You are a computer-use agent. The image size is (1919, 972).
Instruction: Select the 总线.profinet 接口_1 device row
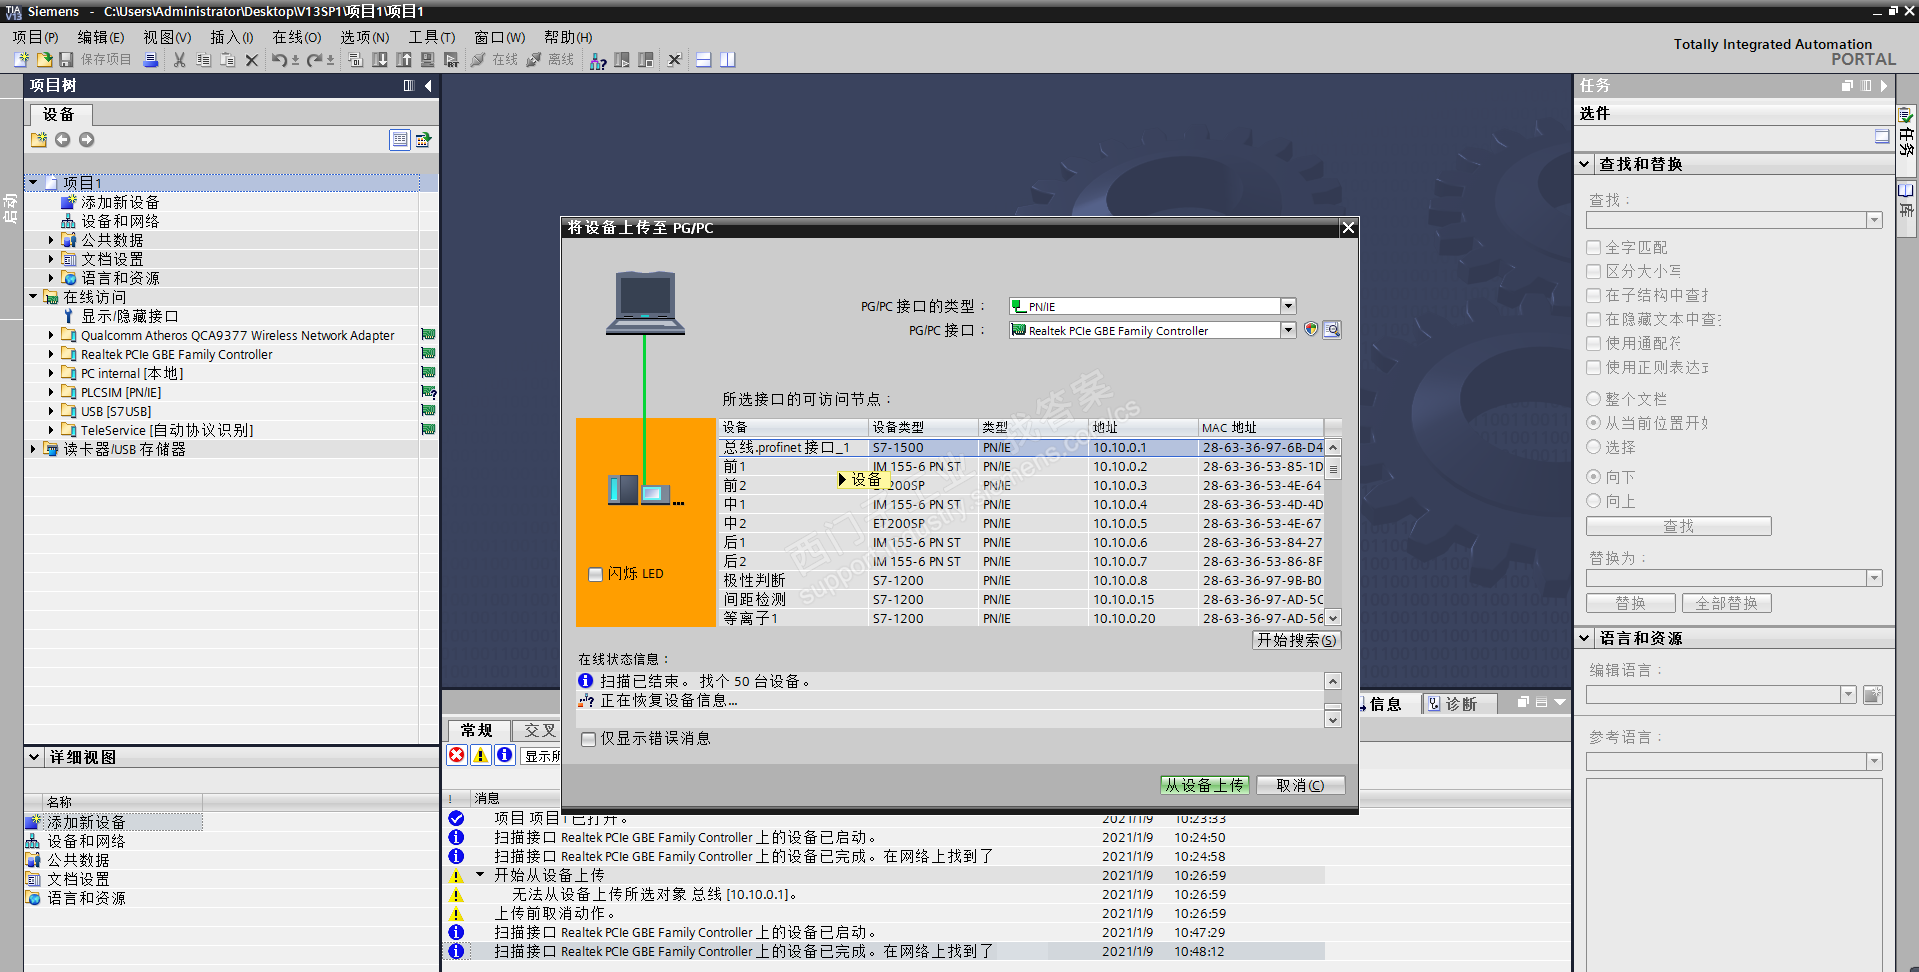tap(1021, 447)
